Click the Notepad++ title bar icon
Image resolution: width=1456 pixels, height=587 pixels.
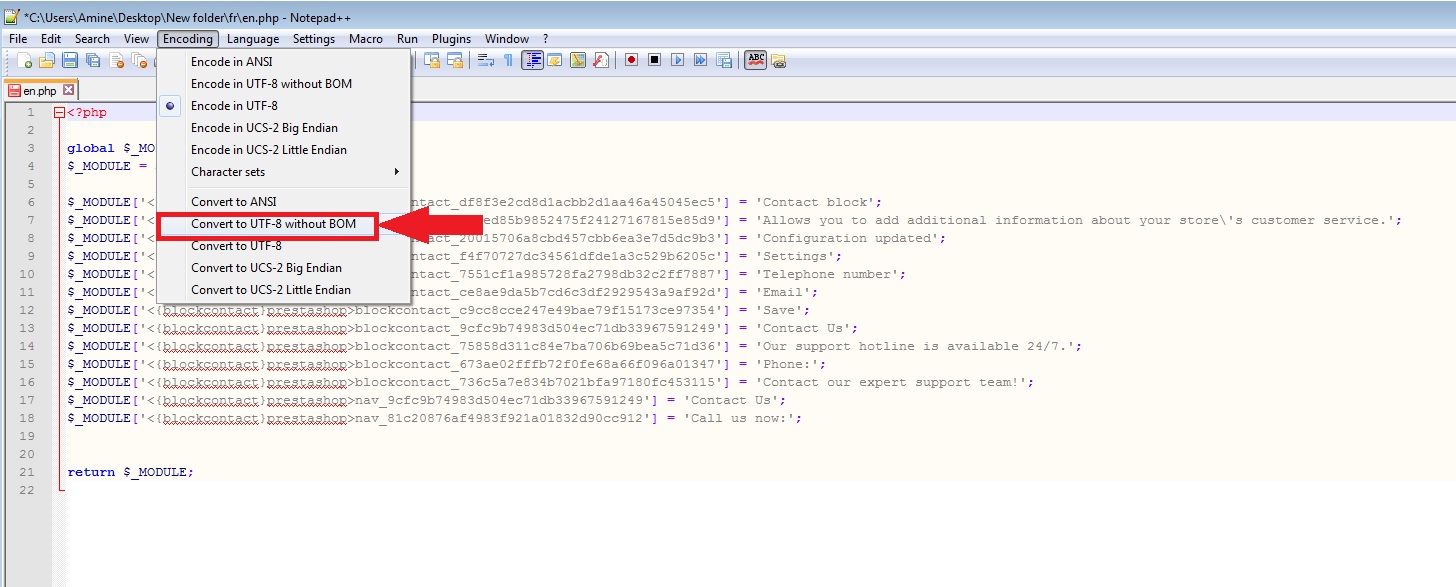[11, 17]
